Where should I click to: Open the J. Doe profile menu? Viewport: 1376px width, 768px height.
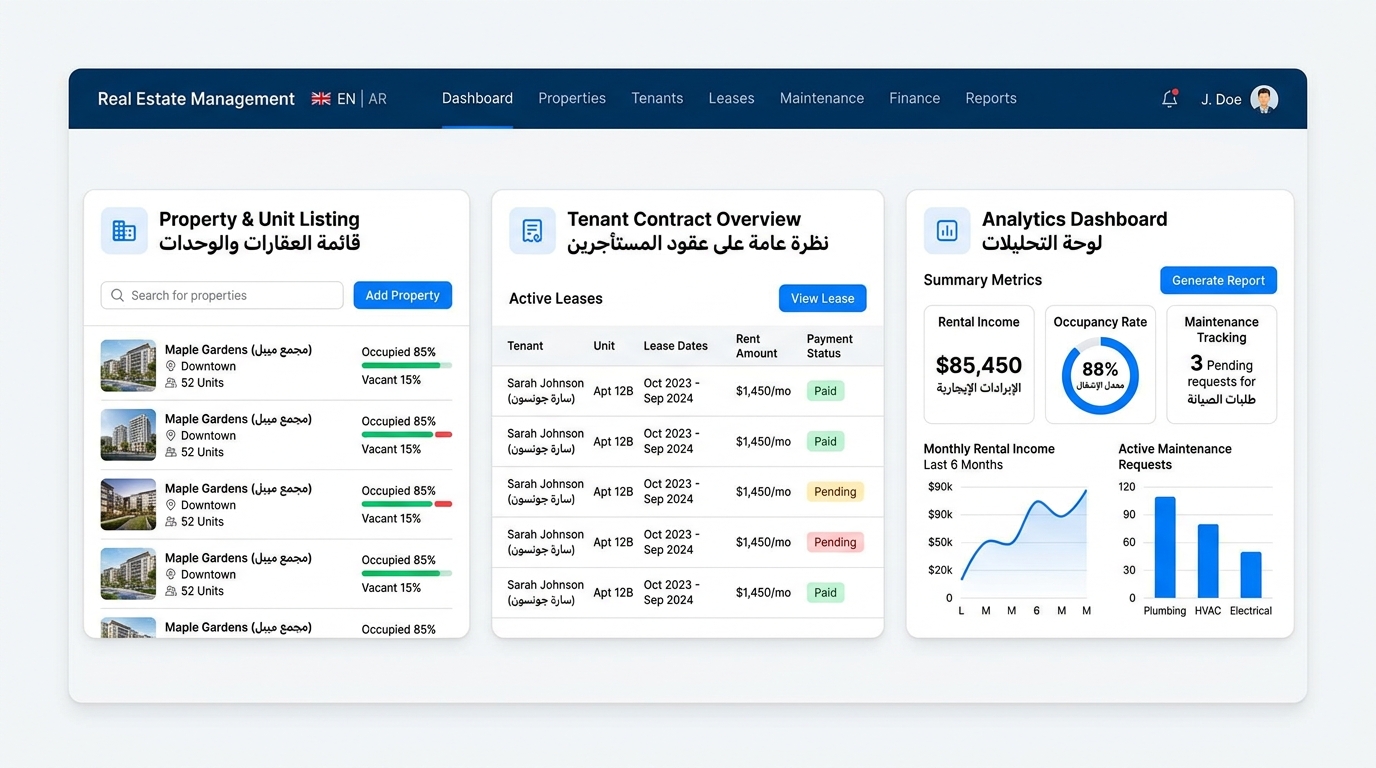[x=1238, y=99]
